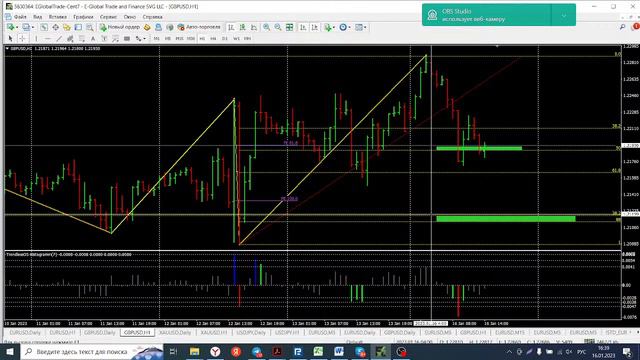Switch to the USDJPY,Daily chart tab
Screen dimensions: 640x360
click(x=251, y=333)
